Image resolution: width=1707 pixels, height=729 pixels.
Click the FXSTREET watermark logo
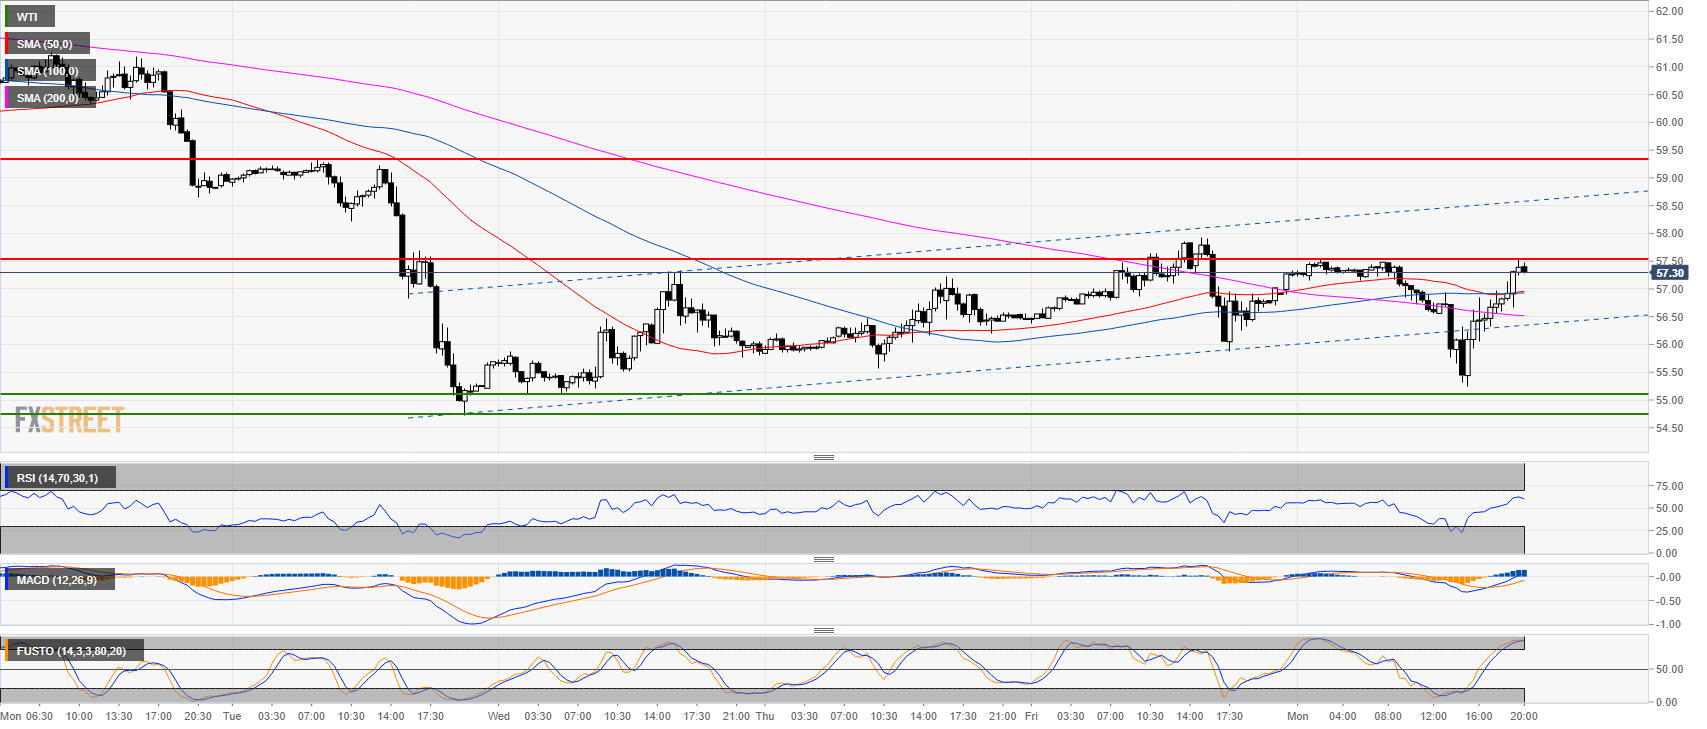click(69, 420)
